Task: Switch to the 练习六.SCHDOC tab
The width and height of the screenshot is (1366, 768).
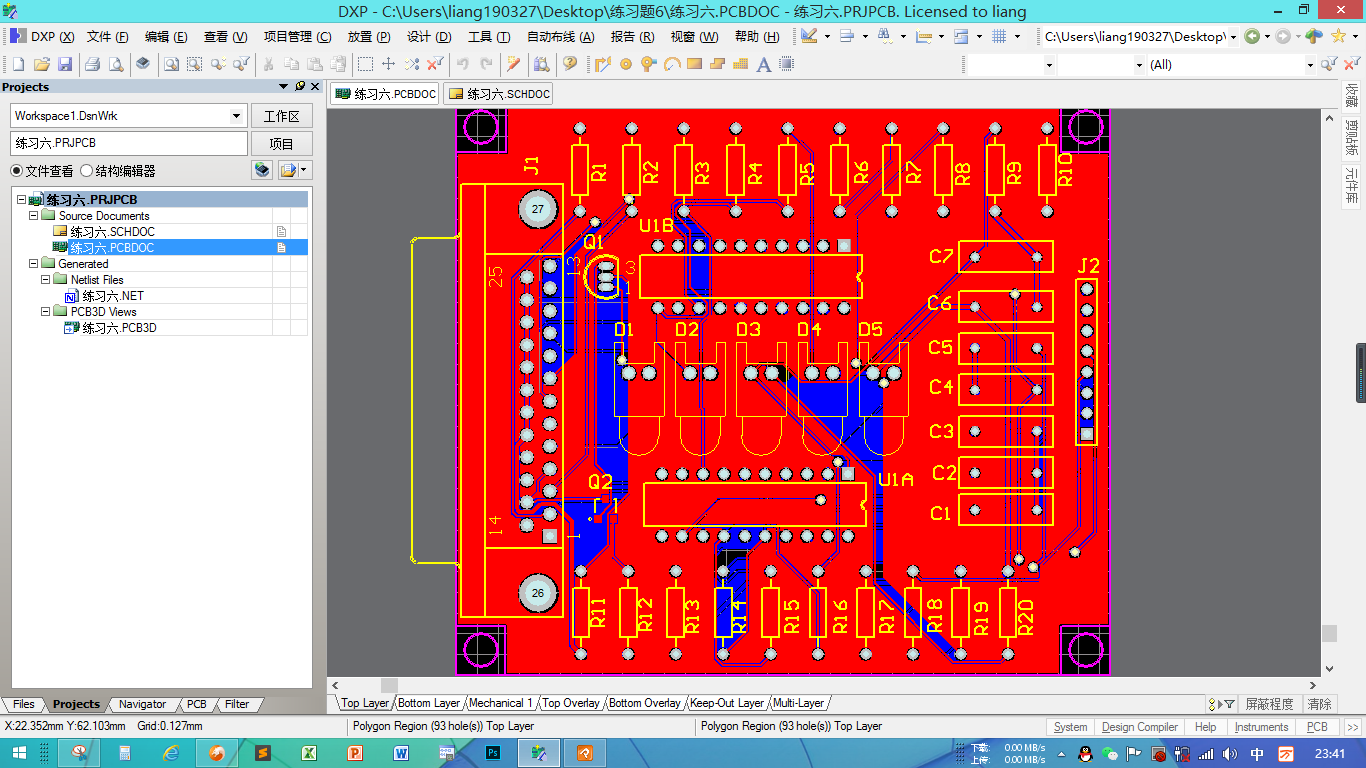Action: coord(497,93)
